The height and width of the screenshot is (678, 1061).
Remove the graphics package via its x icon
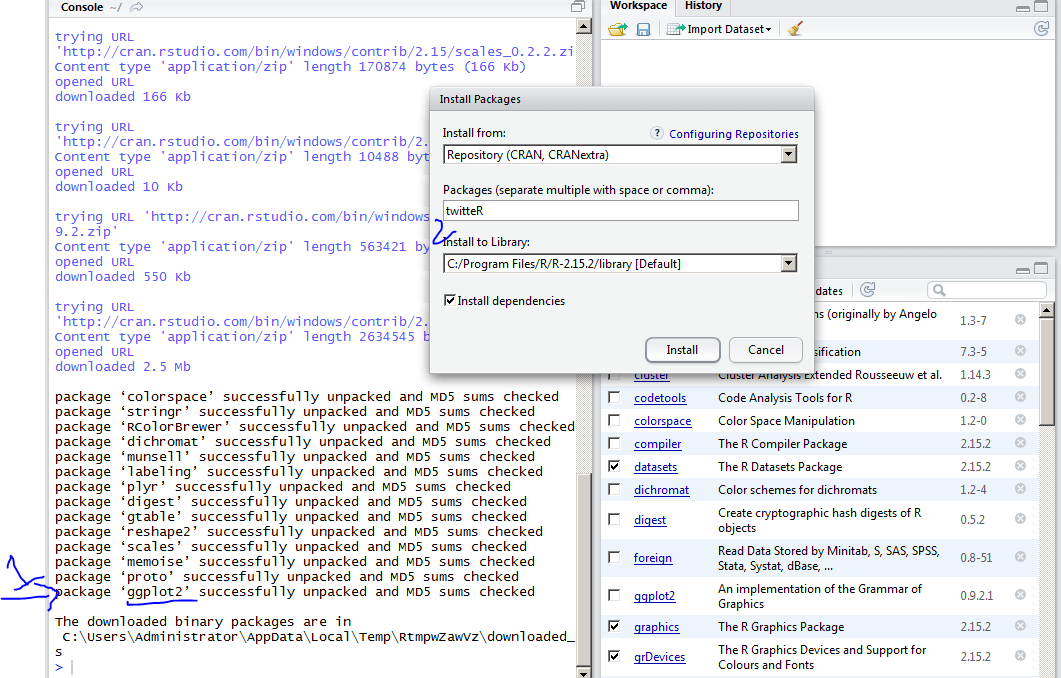click(1020, 626)
